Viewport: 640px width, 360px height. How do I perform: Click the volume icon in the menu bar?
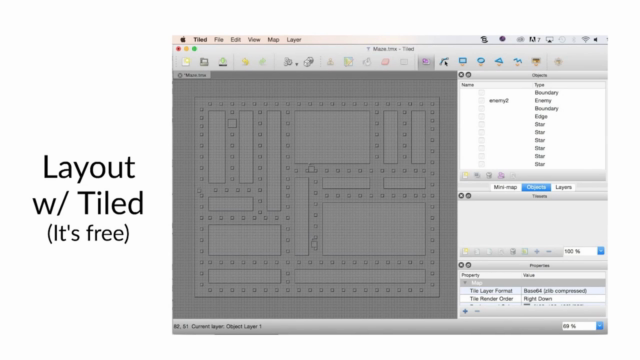[x=596, y=40]
